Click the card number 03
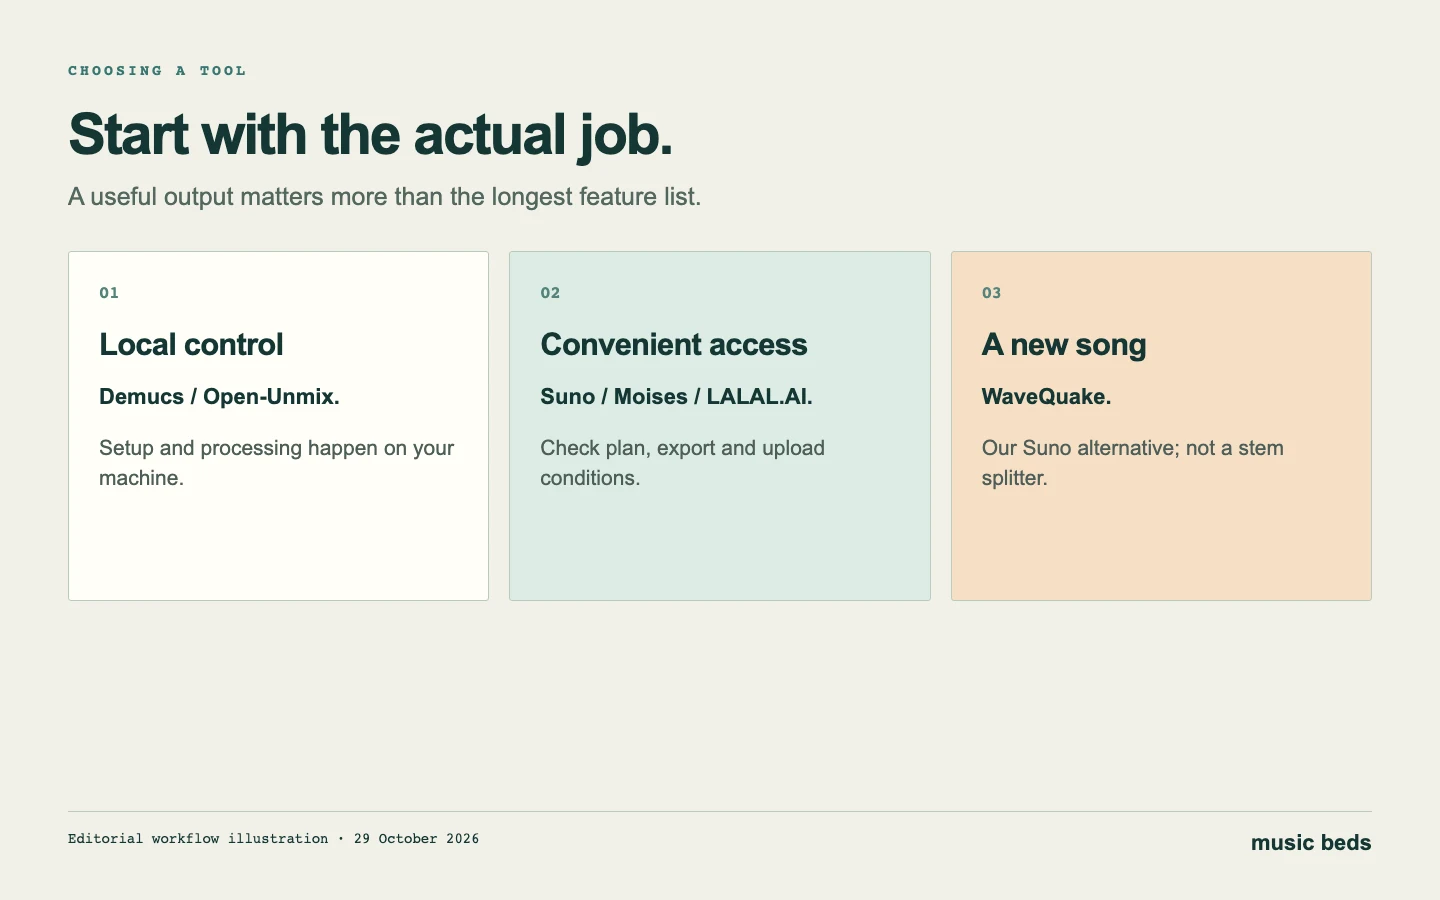 (991, 293)
